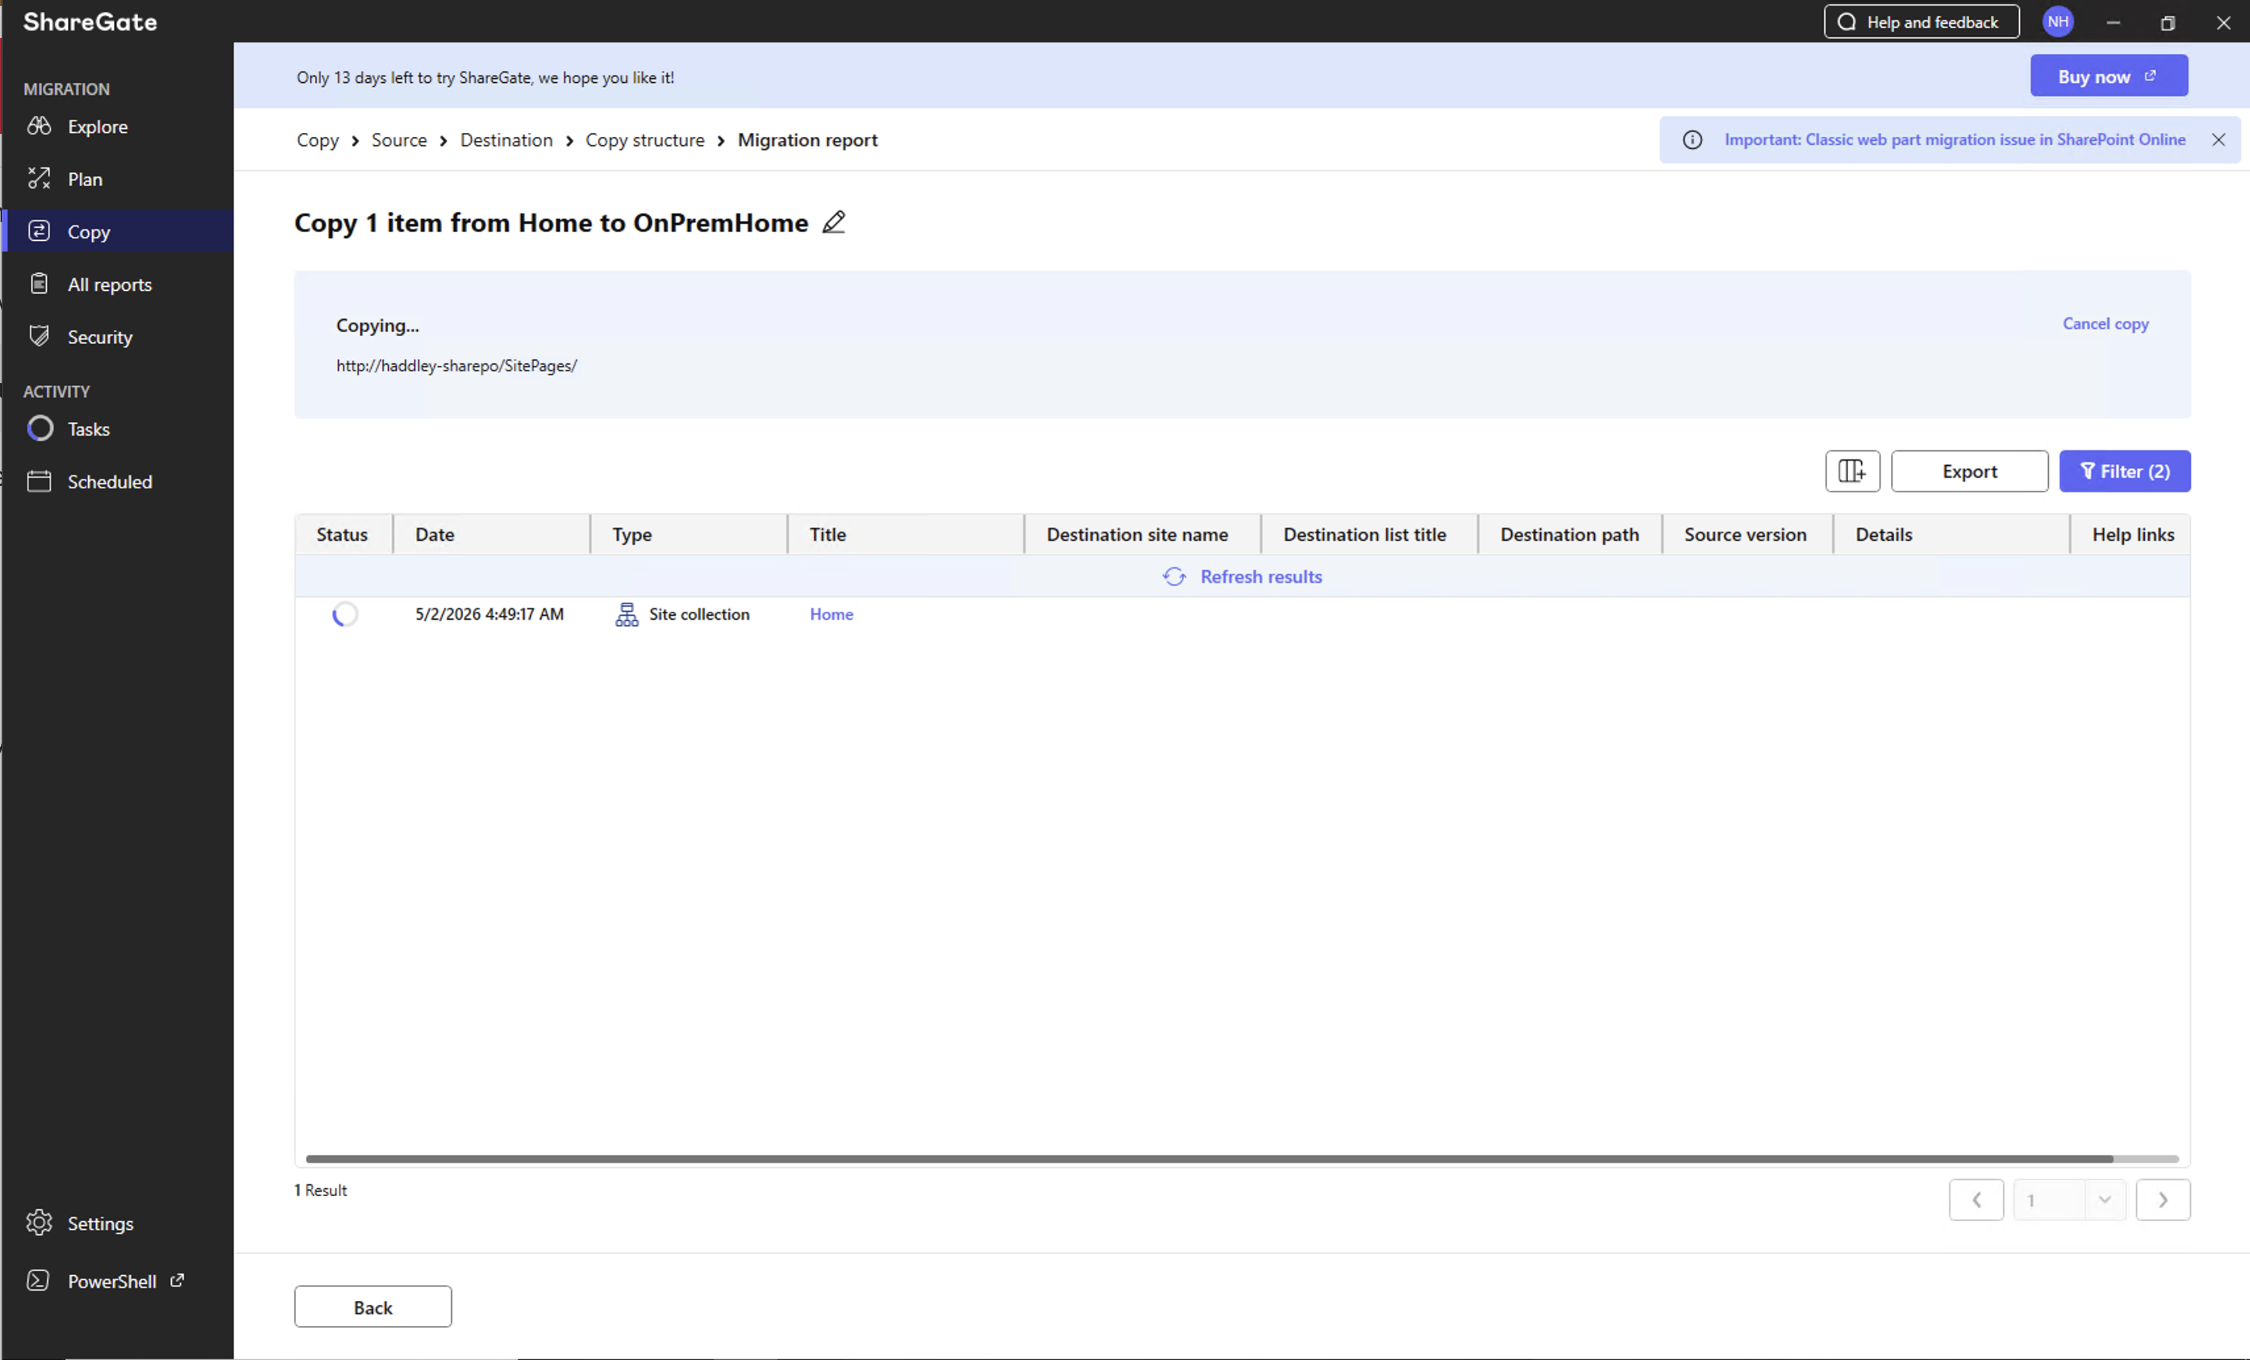The height and width of the screenshot is (1360, 2250).
Task: Click the 1 Result count text
Action: pyautogui.click(x=320, y=1190)
